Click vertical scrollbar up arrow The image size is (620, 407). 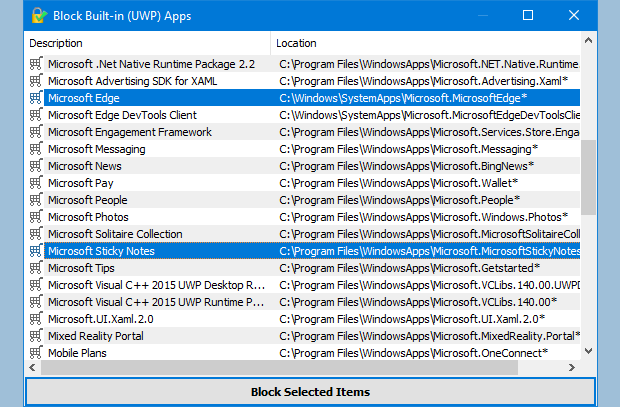(x=588, y=40)
